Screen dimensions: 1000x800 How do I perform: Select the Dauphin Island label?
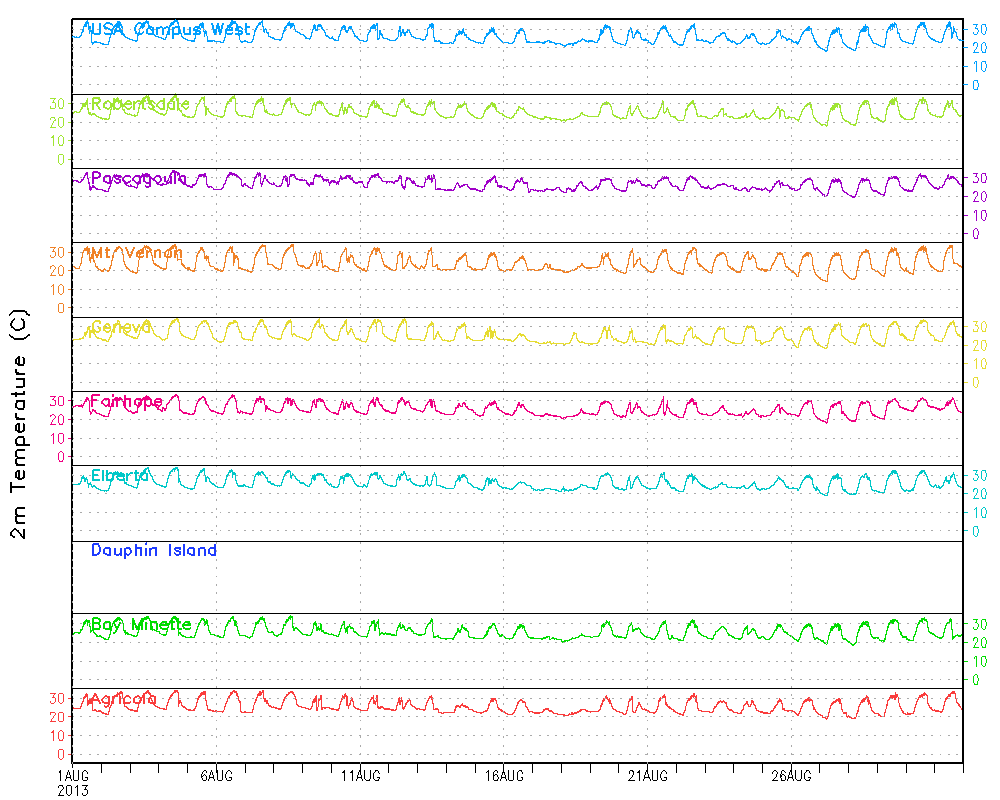[x=154, y=551]
